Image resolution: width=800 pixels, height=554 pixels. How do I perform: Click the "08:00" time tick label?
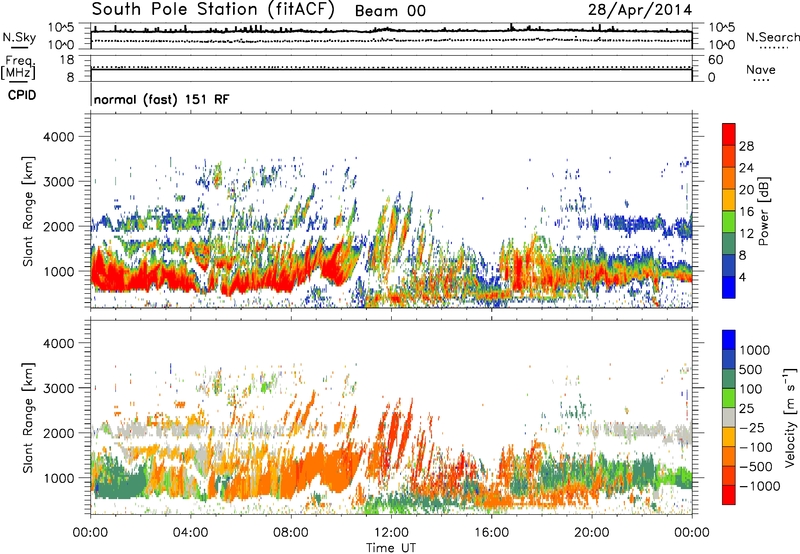(x=291, y=533)
